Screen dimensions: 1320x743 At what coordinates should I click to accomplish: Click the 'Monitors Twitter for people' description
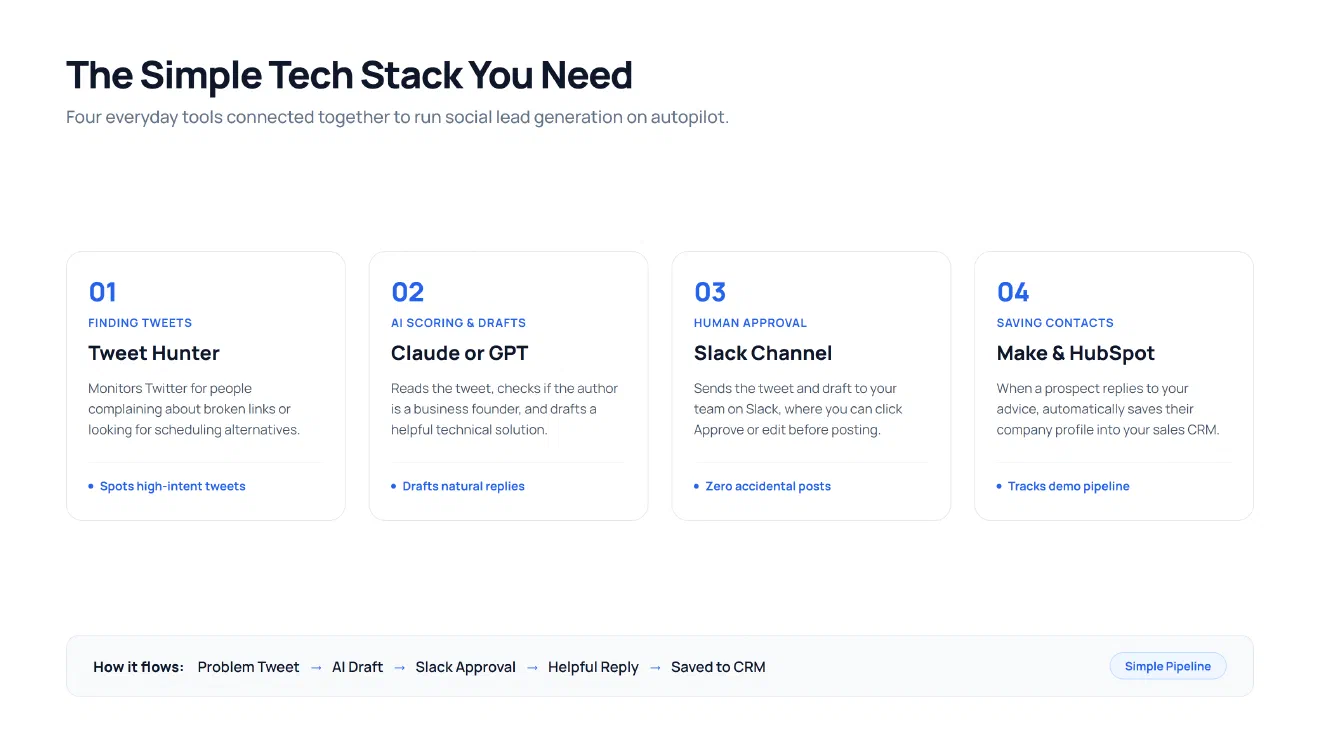click(x=194, y=409)
